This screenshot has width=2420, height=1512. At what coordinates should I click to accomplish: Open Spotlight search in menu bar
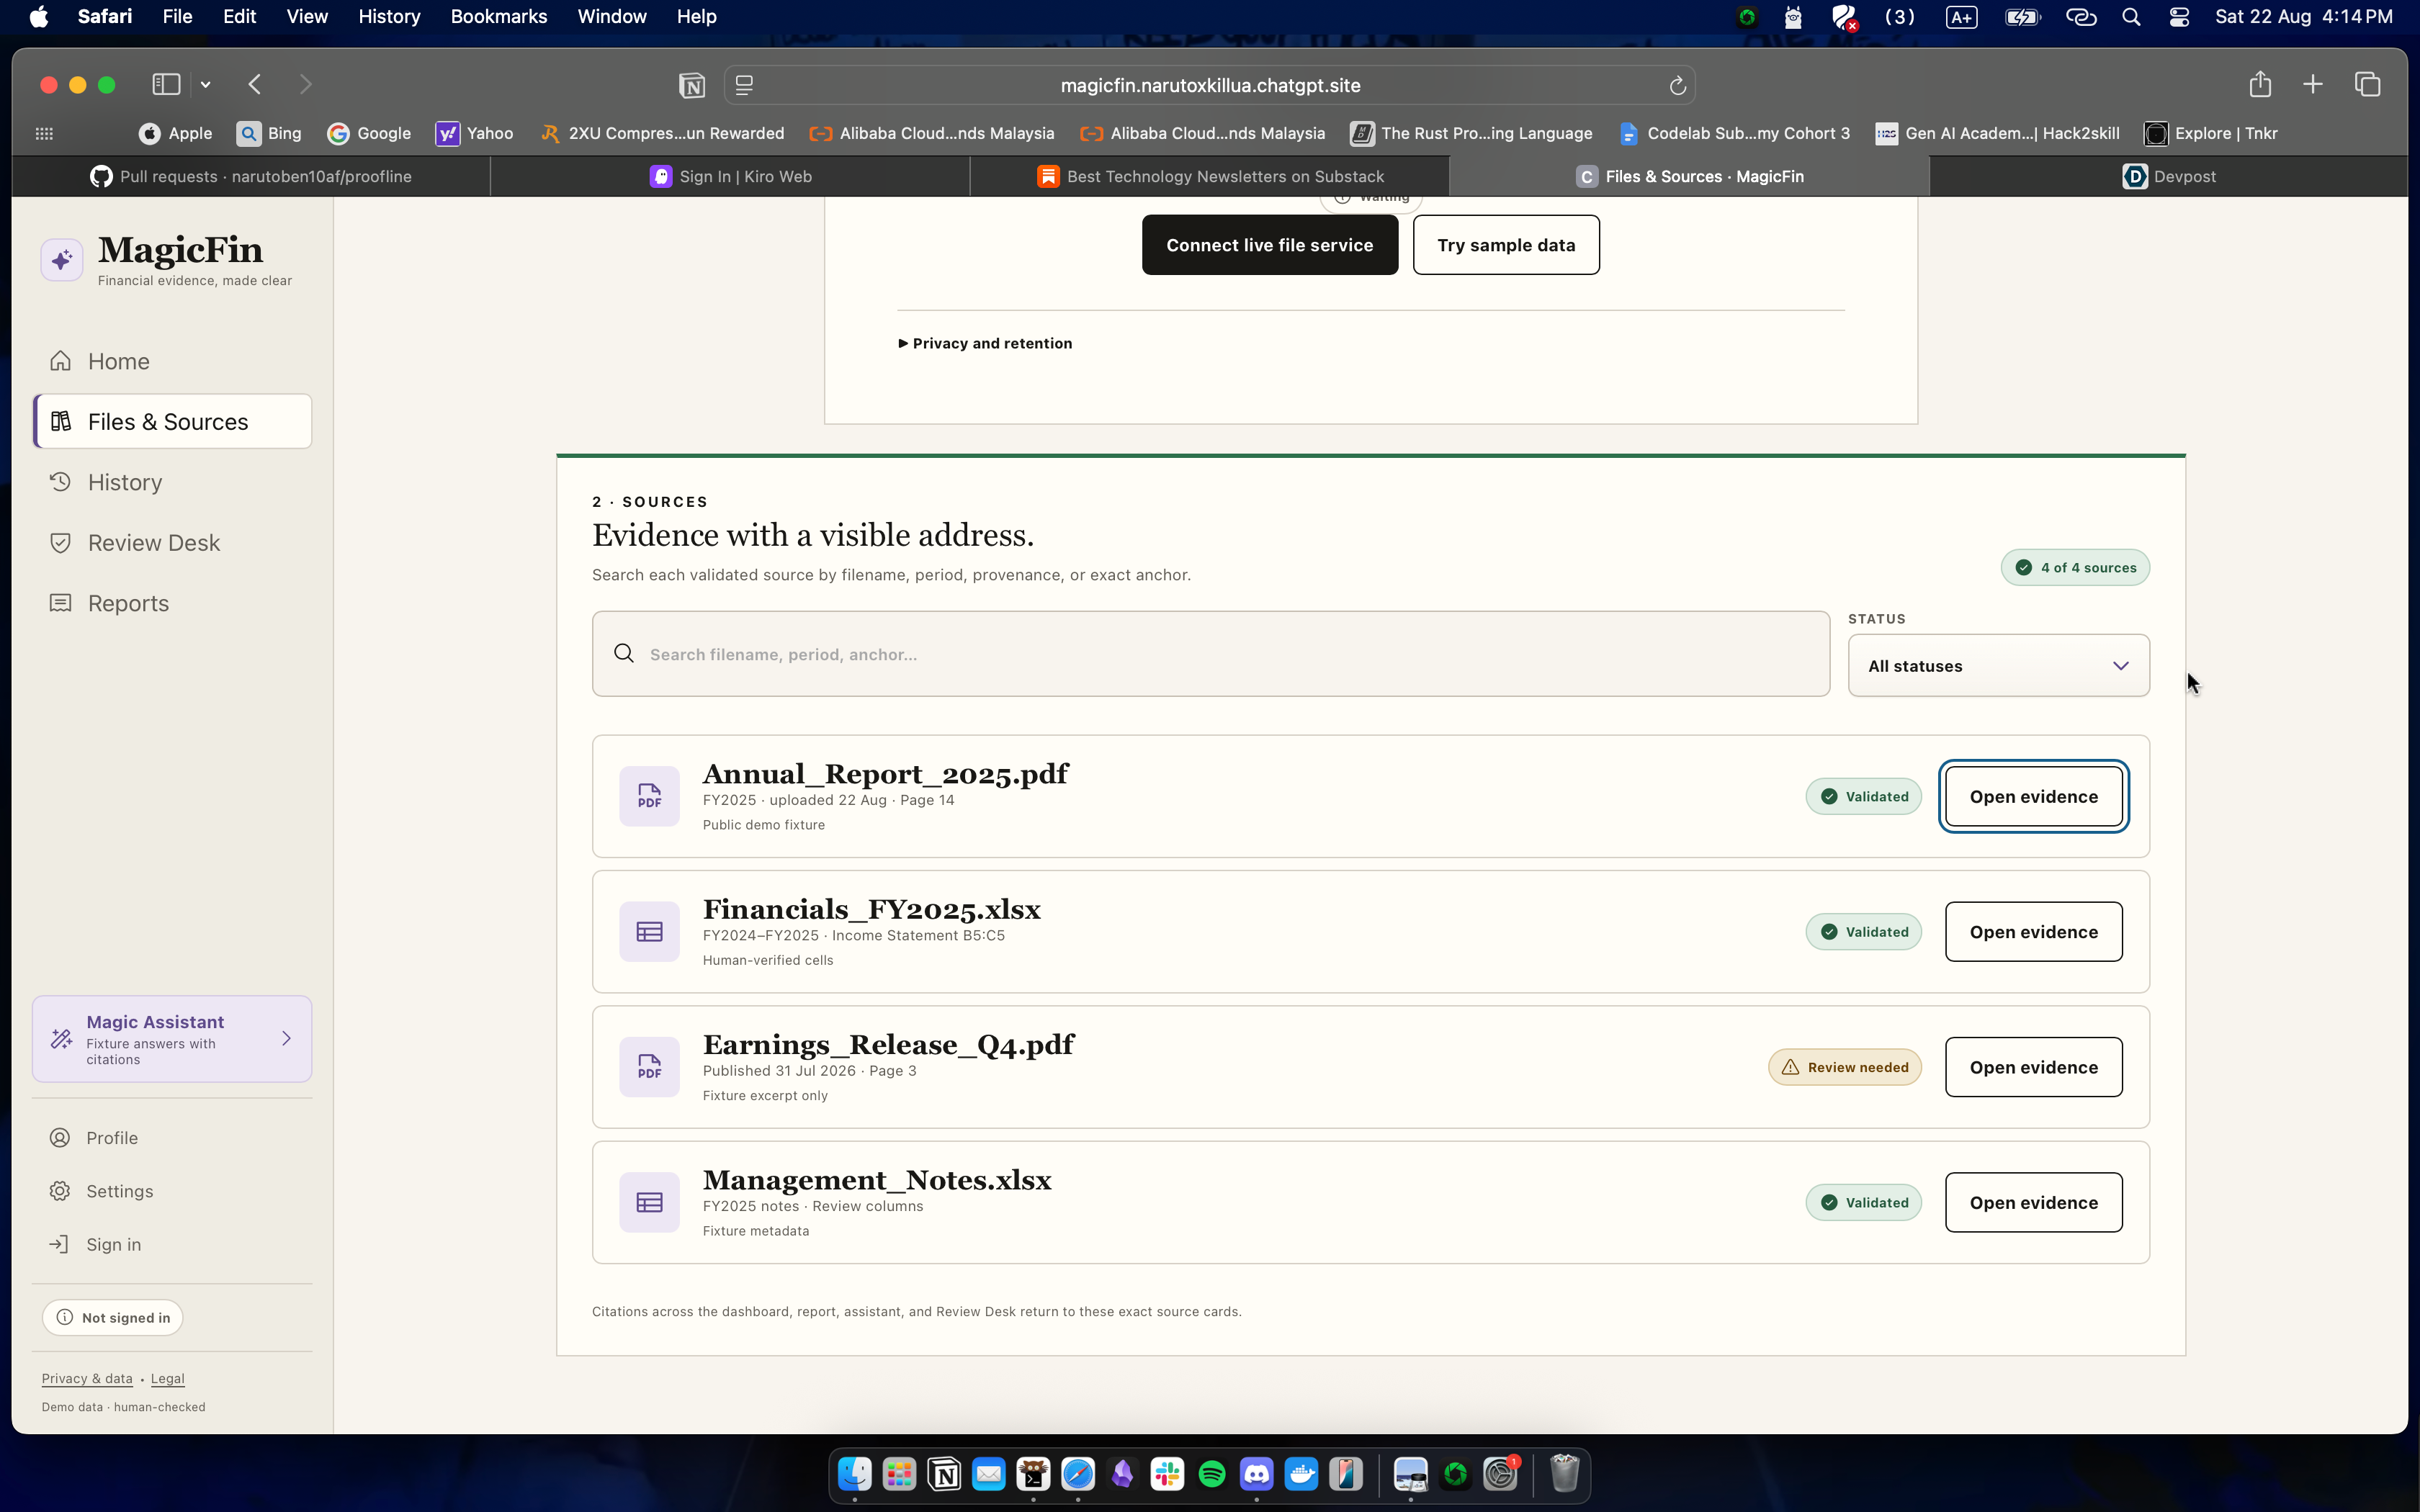[2131, 17]
